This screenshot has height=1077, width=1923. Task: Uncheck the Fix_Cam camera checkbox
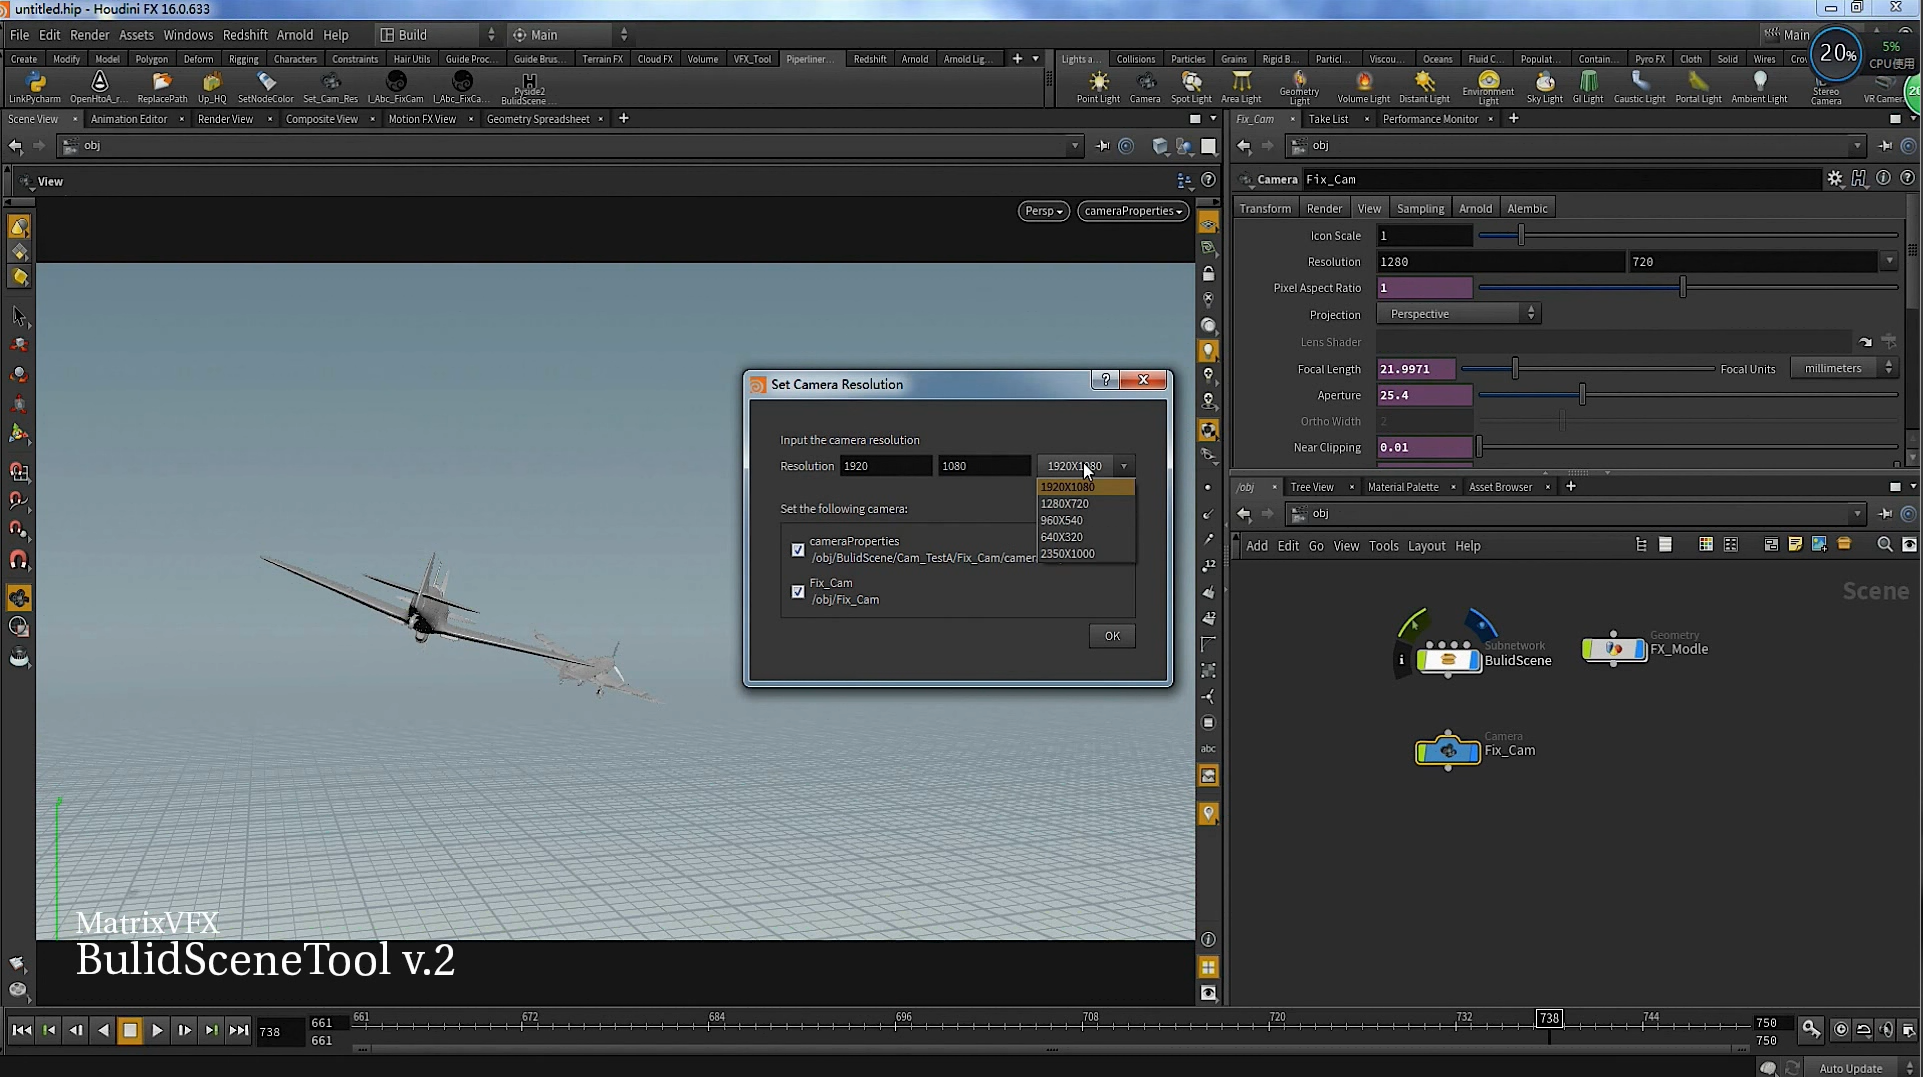tap(798, 591)
